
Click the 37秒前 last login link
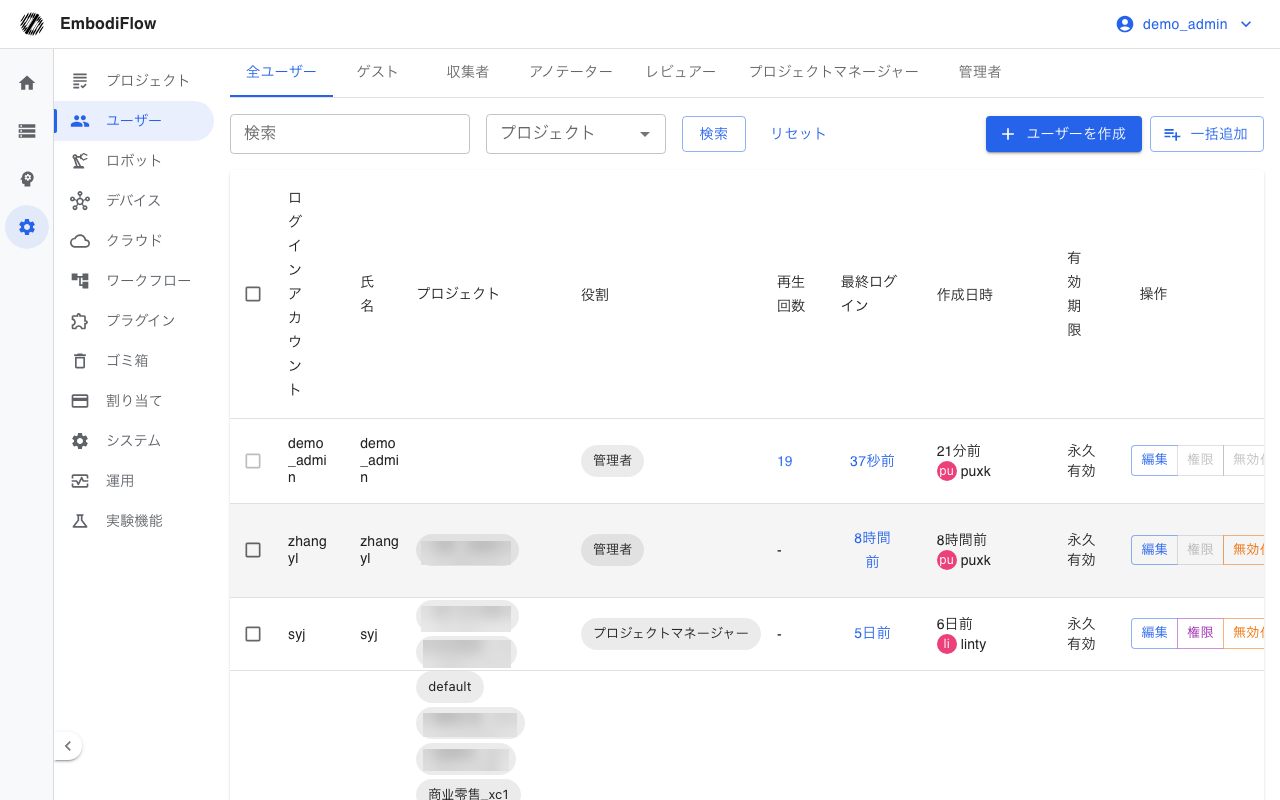(872, 461)
